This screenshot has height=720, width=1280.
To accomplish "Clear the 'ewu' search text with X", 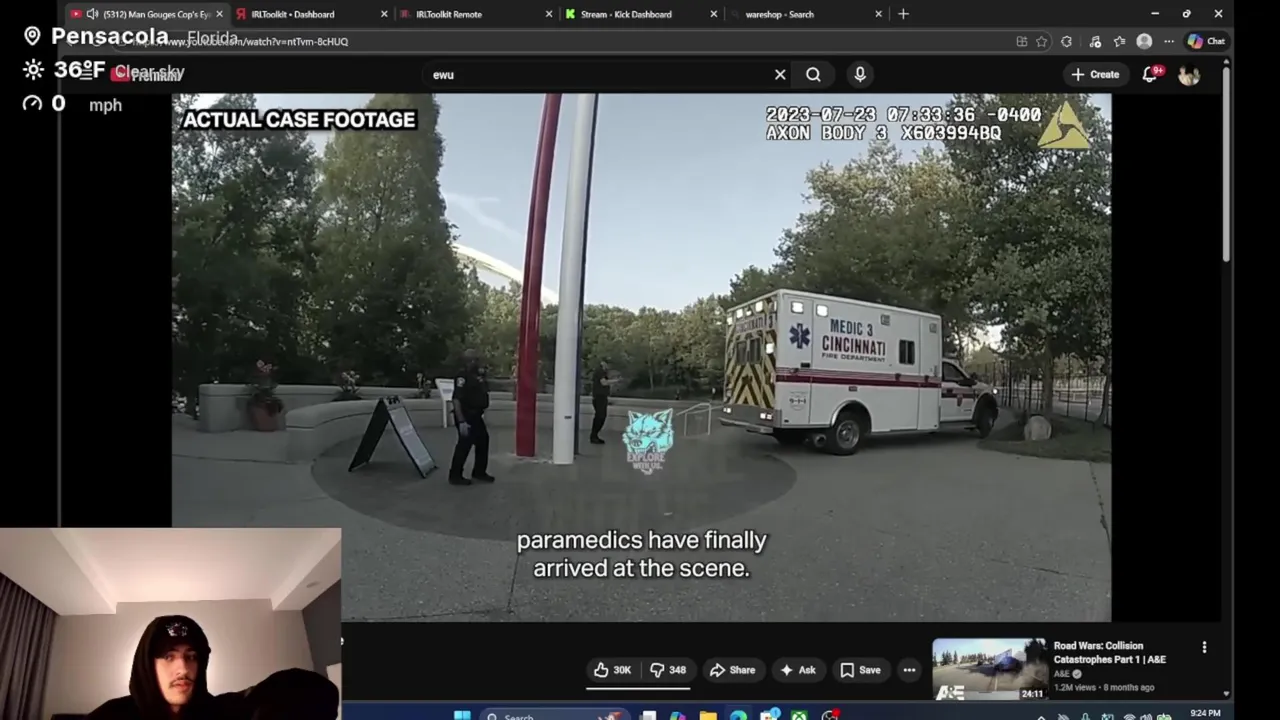I will tap(780, 74).
